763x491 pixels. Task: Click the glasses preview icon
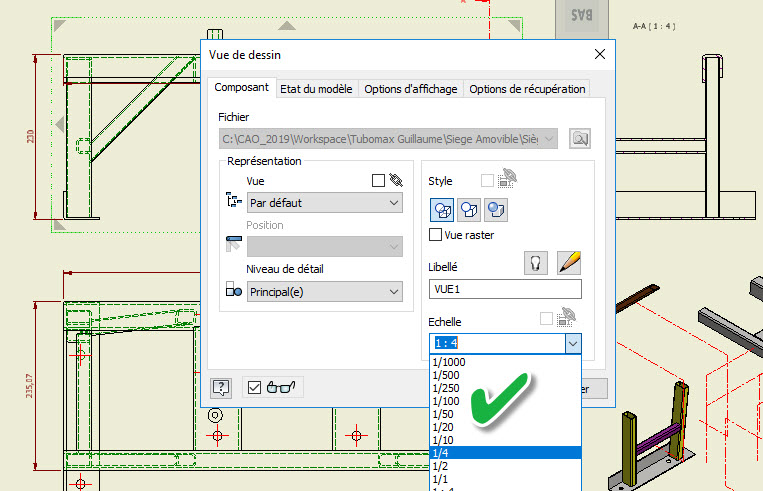click(282, 388)
